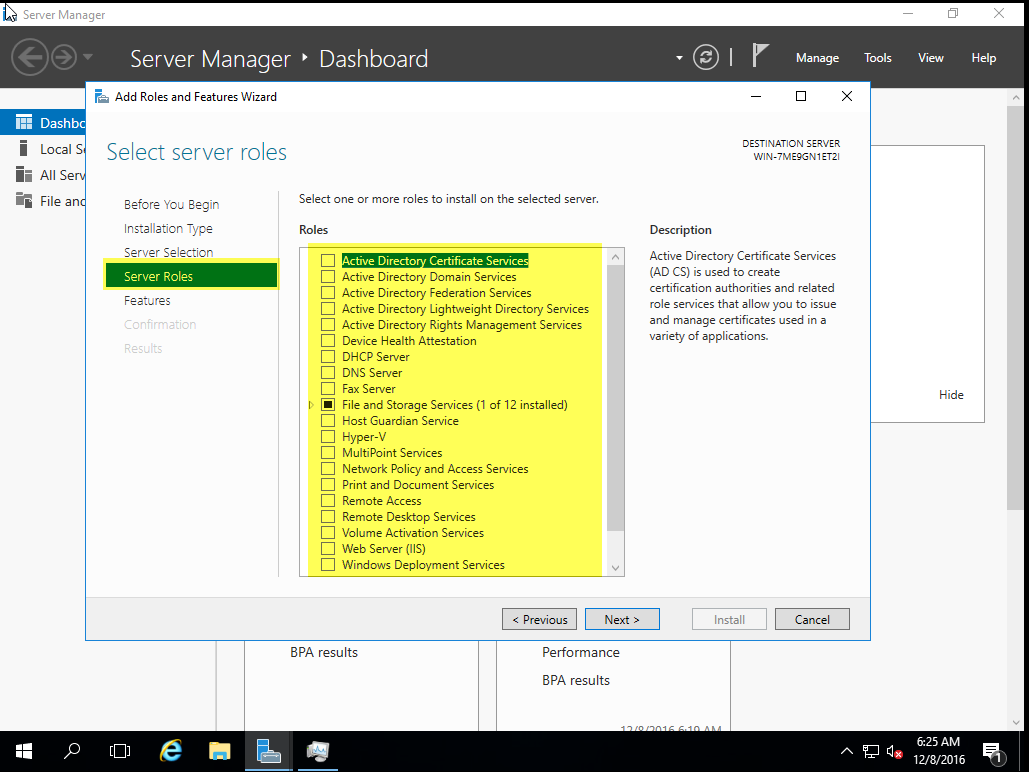Open the performance monitor taskbar icon

(318, 751)
